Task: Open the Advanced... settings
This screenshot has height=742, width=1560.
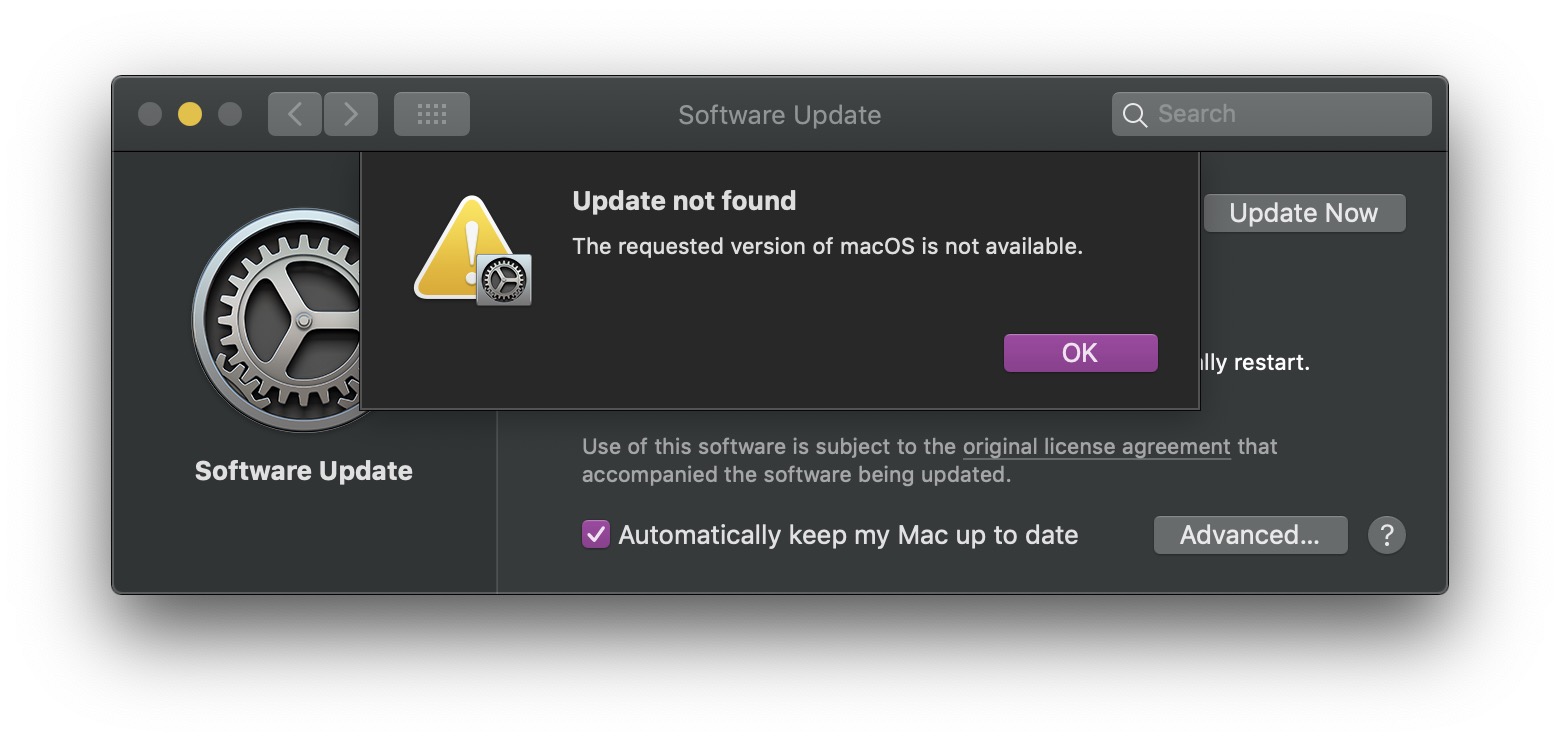Action: [1250, 535]
